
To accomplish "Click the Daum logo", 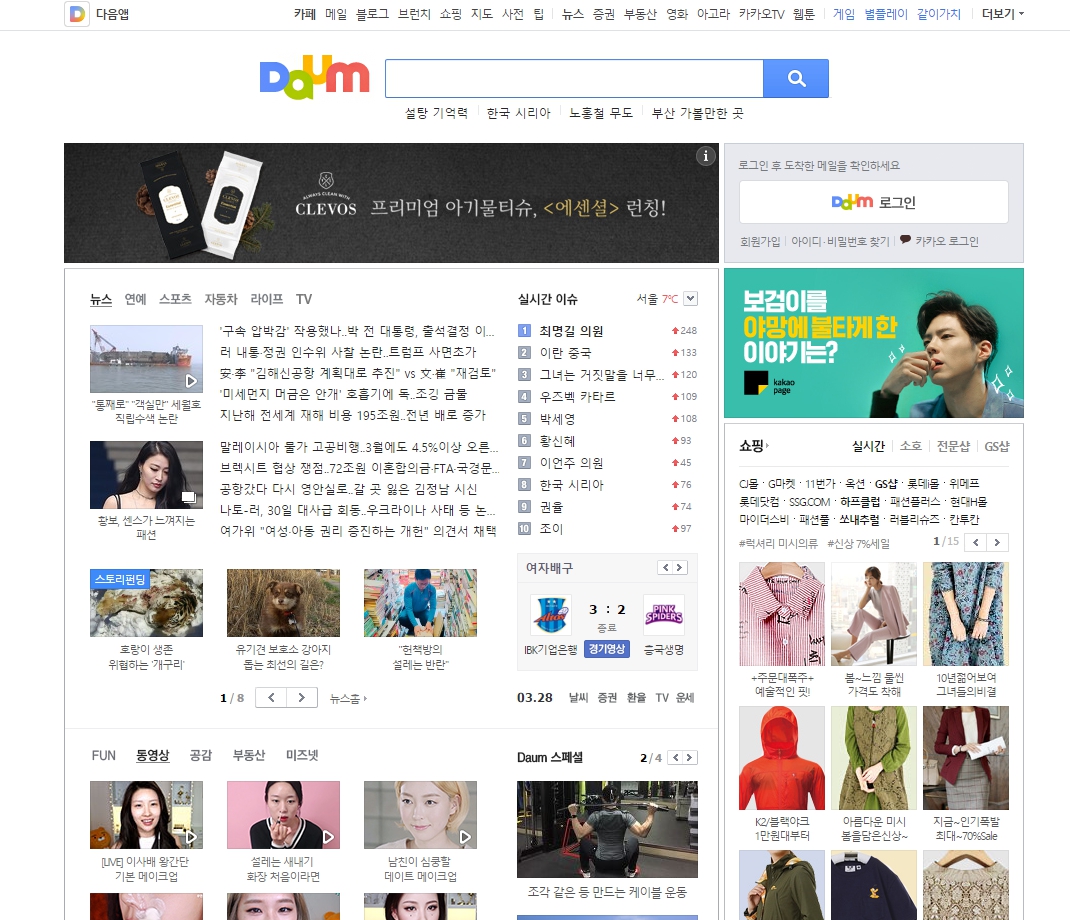I will click(314, 79).
